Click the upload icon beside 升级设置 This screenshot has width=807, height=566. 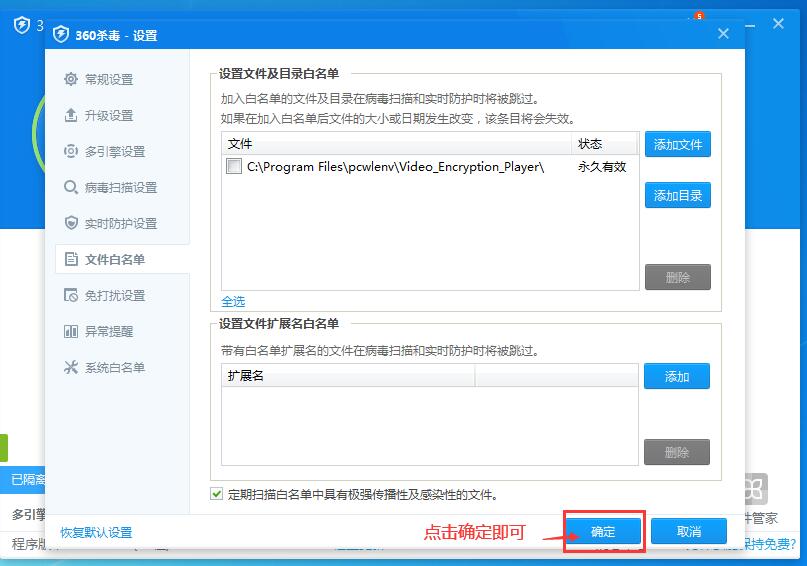coord(71,115)
